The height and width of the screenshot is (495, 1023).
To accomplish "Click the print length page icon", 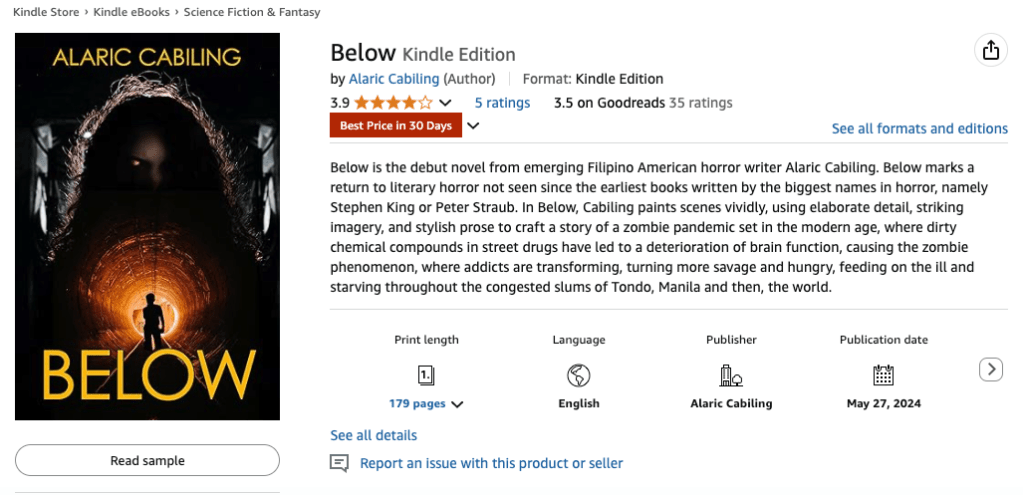I will click(x=426, y=375).
